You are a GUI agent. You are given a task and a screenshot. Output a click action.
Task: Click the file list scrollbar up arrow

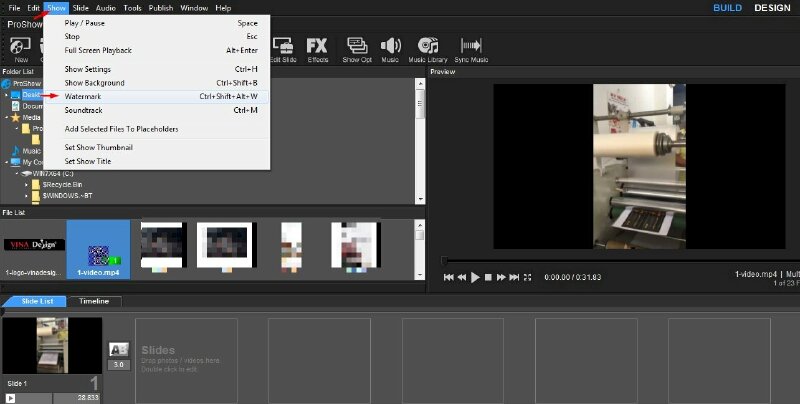(x=420, y=224)
